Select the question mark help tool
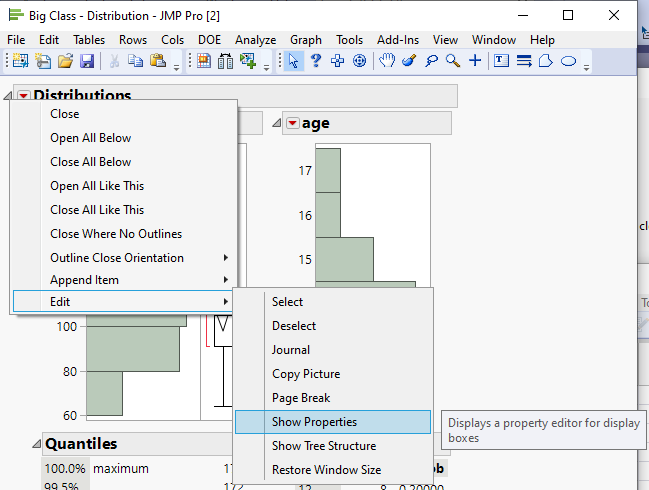 [315, 61]
